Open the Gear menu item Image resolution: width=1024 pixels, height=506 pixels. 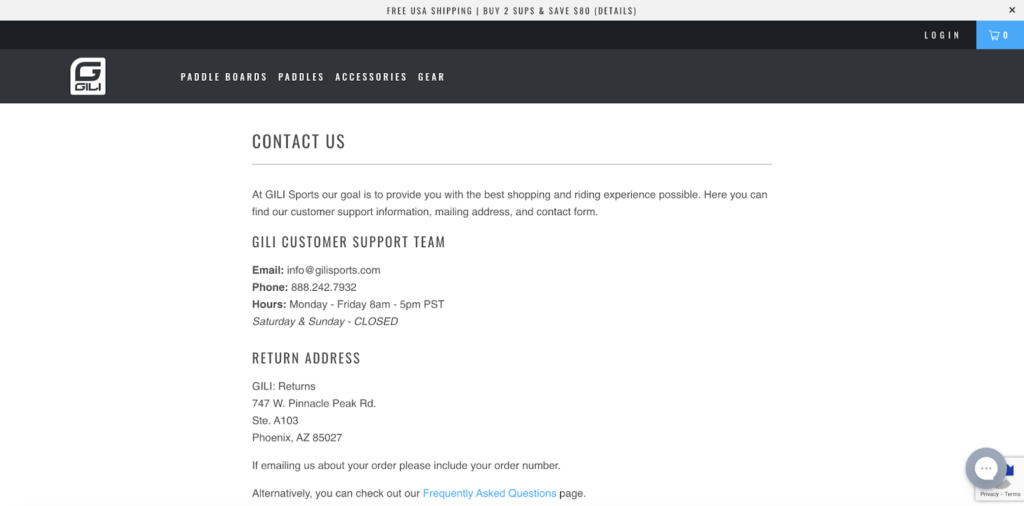[x=431, y=77]
